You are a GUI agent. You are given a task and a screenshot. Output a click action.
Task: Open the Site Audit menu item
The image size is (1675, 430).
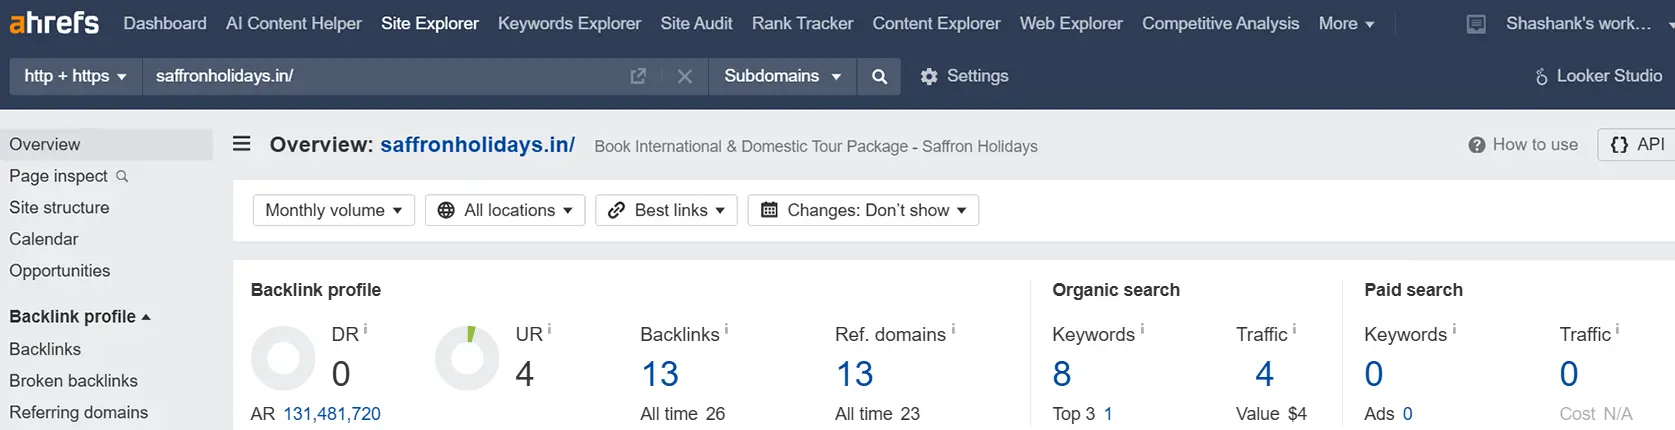click(696, 23)
